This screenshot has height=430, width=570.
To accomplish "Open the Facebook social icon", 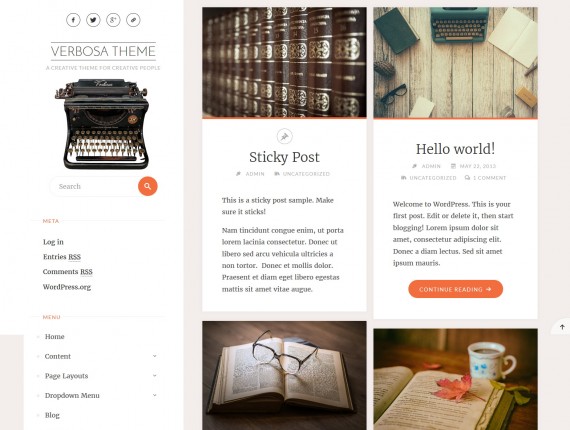I will pos(73,20).
